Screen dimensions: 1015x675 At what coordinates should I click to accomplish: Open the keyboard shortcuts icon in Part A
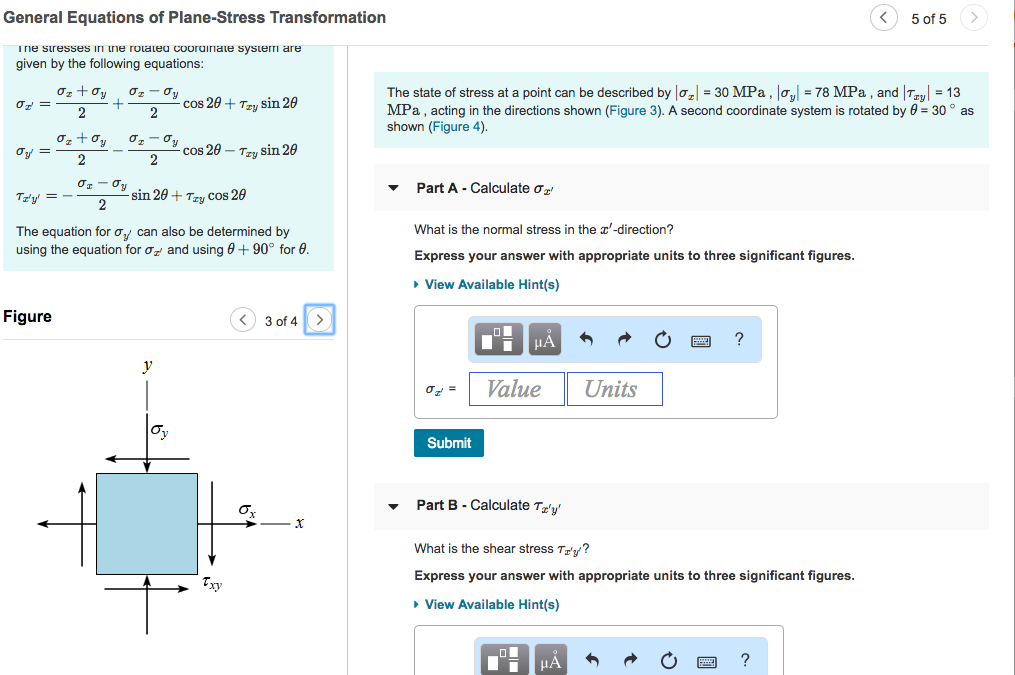(700, 339)
